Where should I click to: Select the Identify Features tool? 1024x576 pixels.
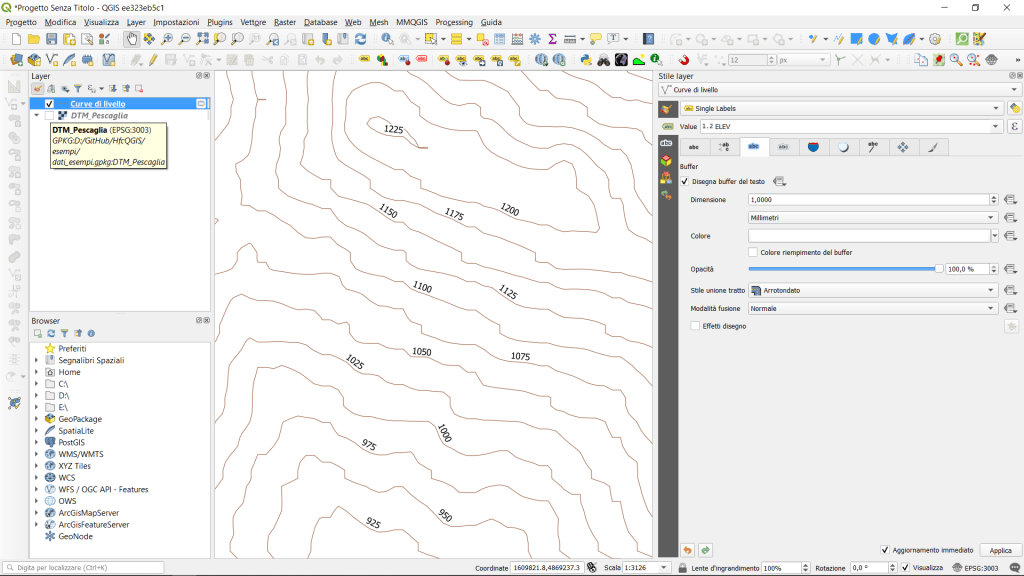tap(387, 39)
